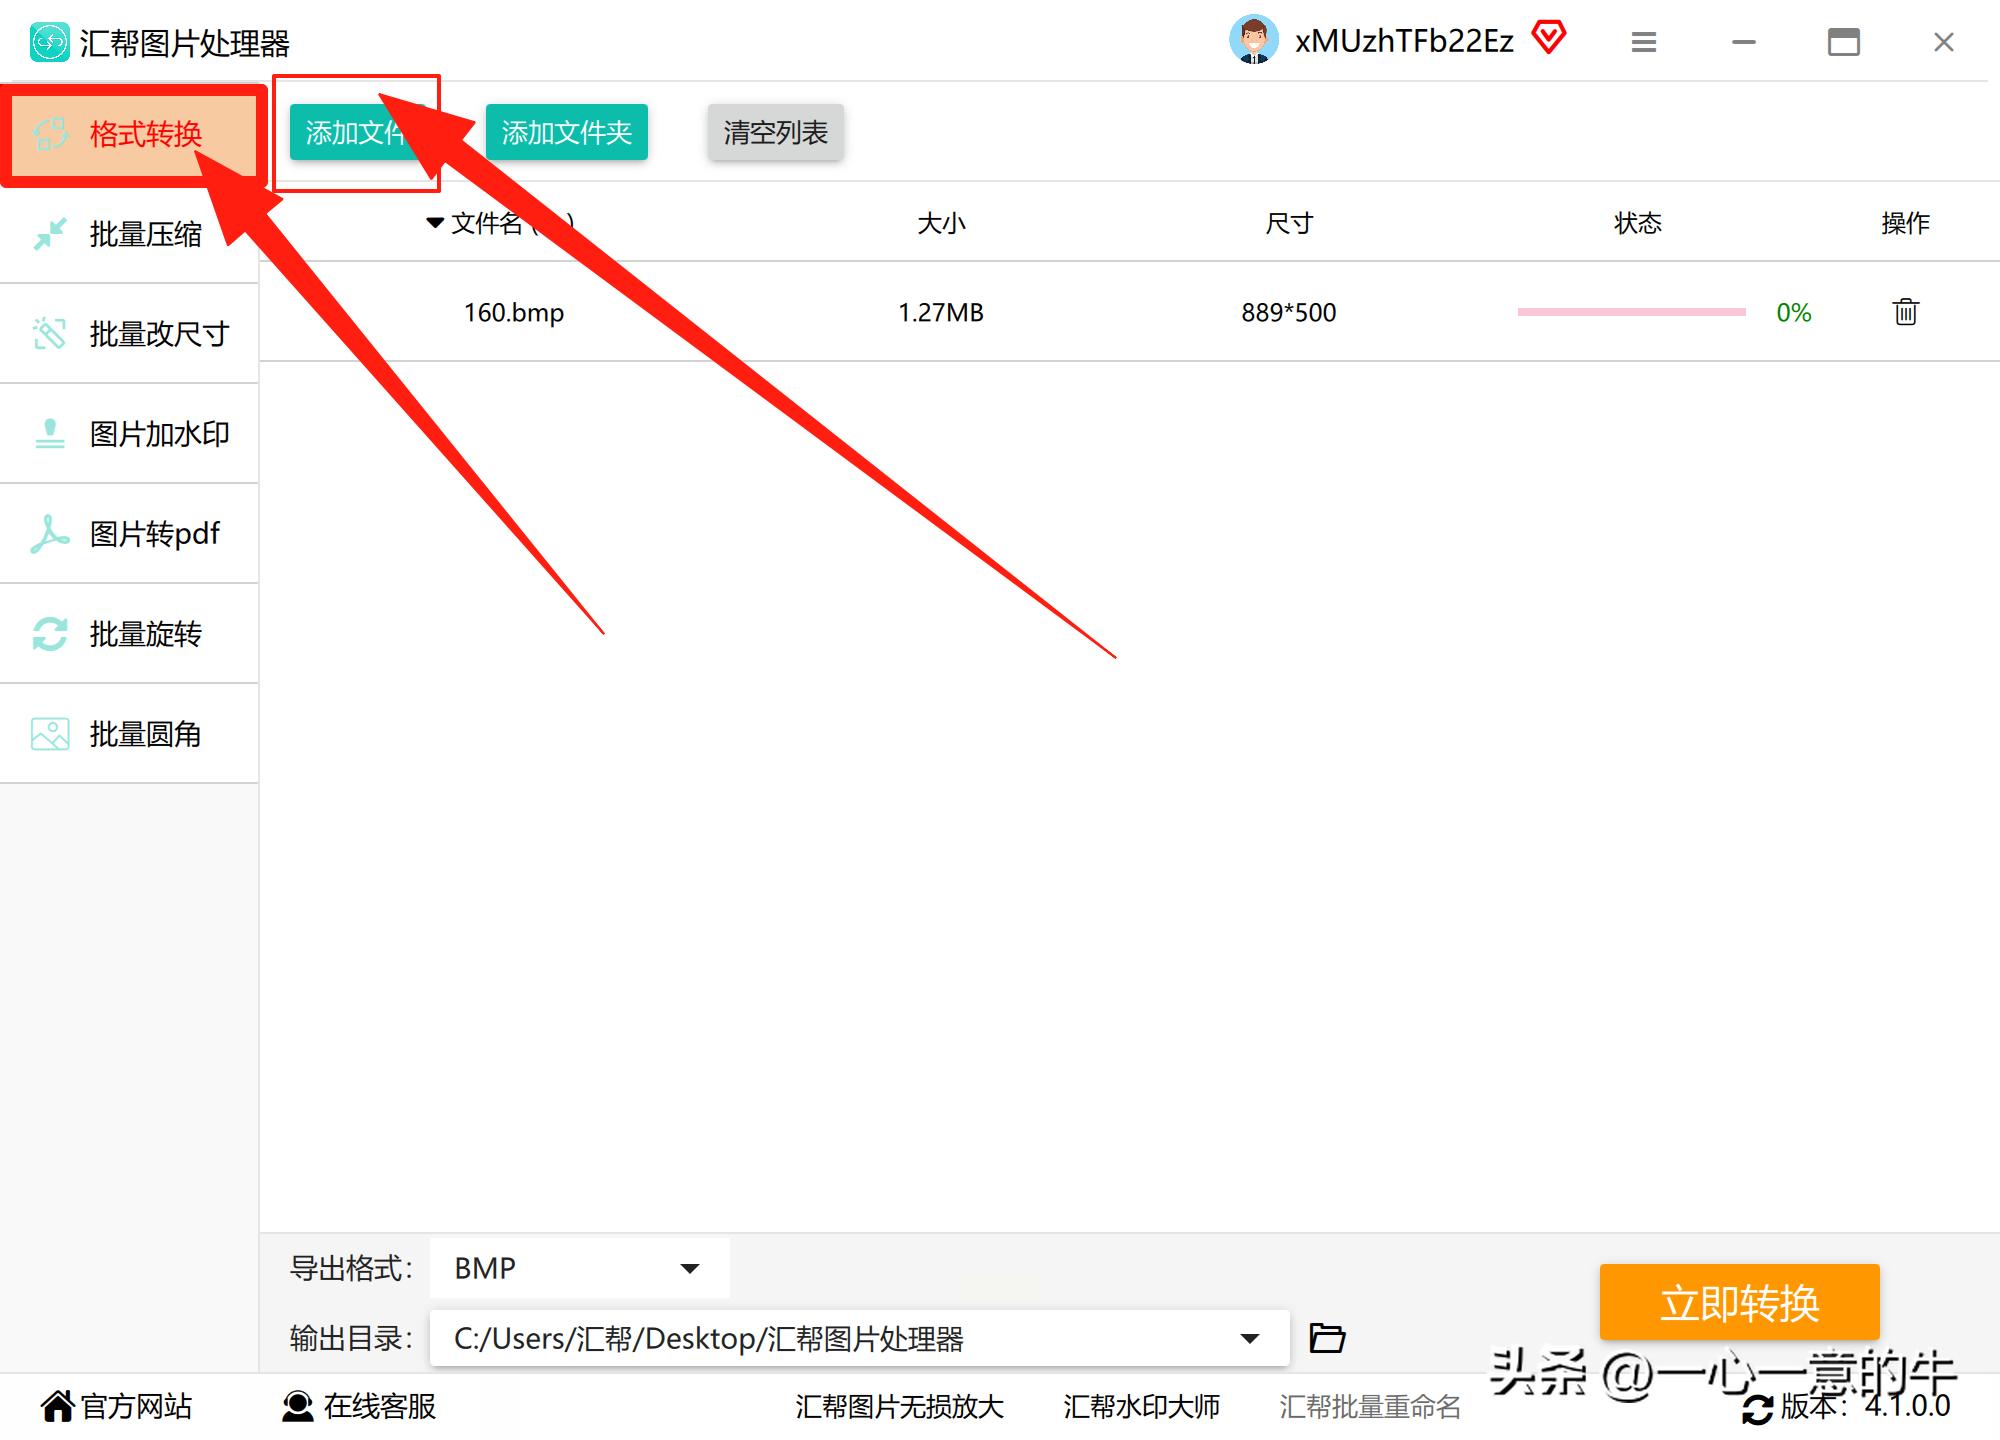Select the 批量压缩 tool in sidebar
Screen dimensions: 2000x1440
(145, 233)
